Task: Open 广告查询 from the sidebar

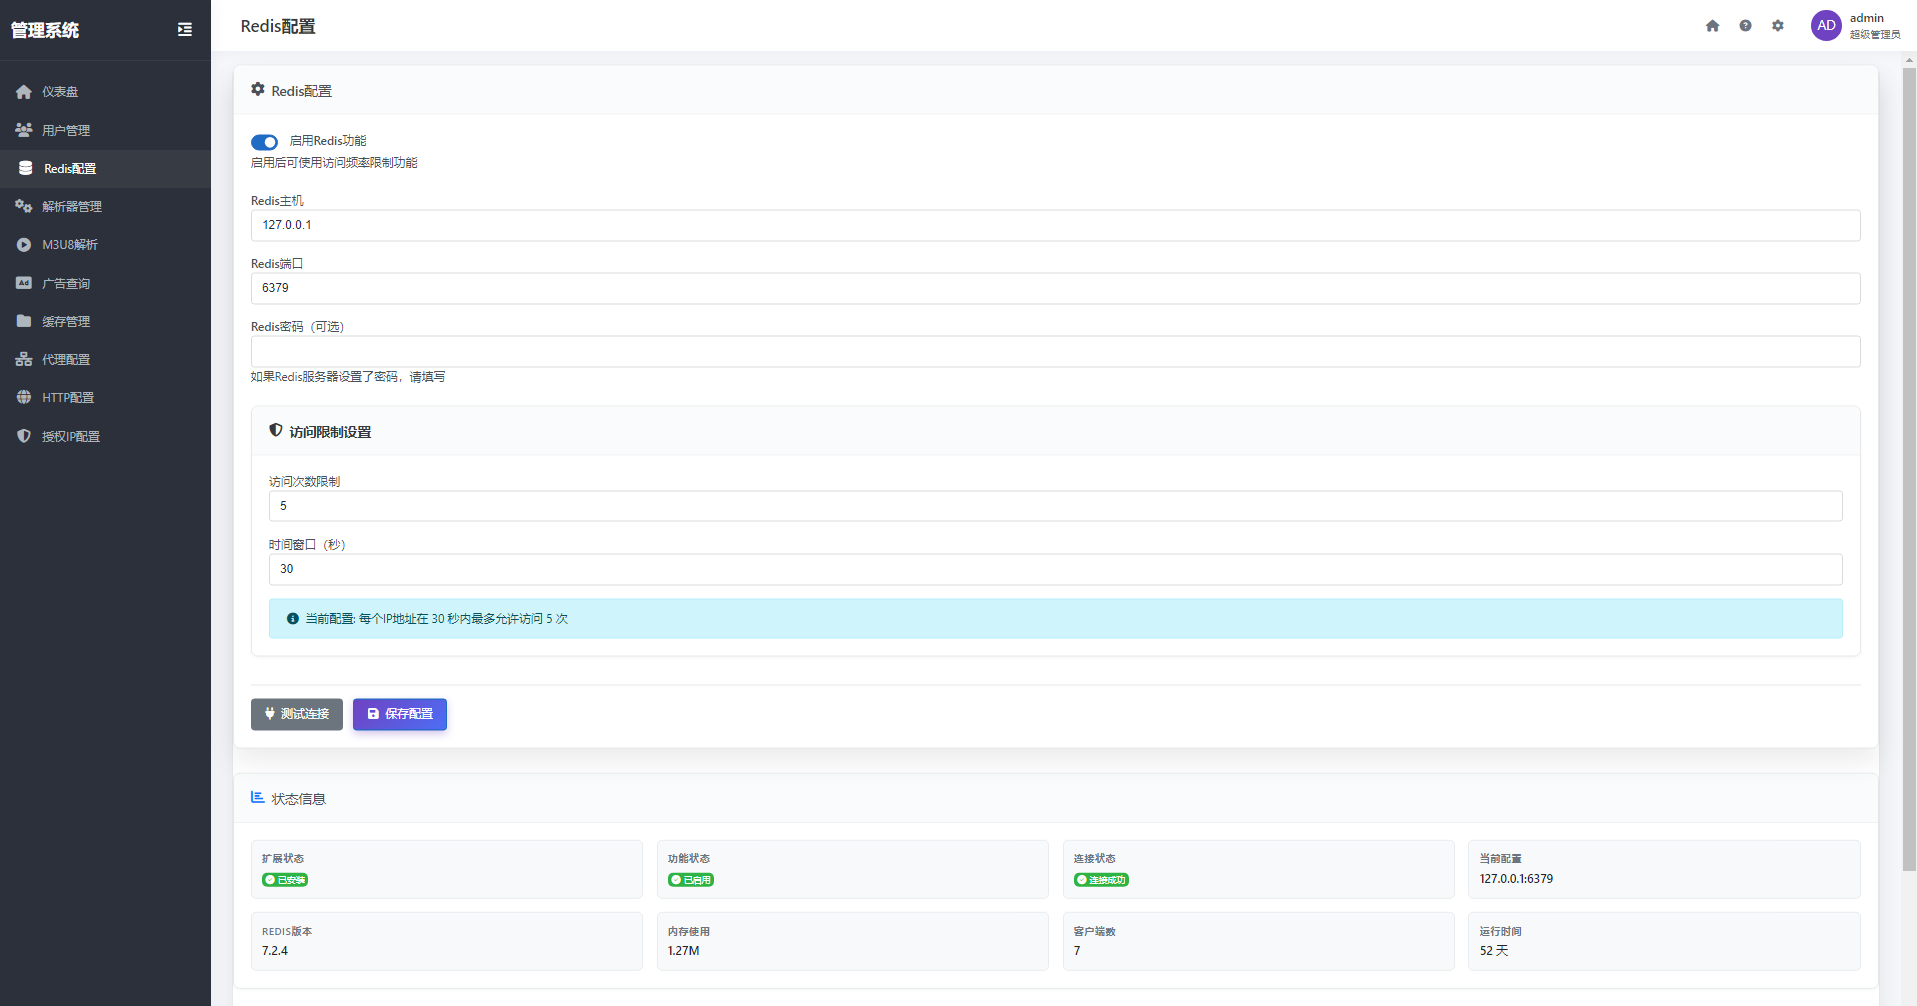Action: coord(66,283)
